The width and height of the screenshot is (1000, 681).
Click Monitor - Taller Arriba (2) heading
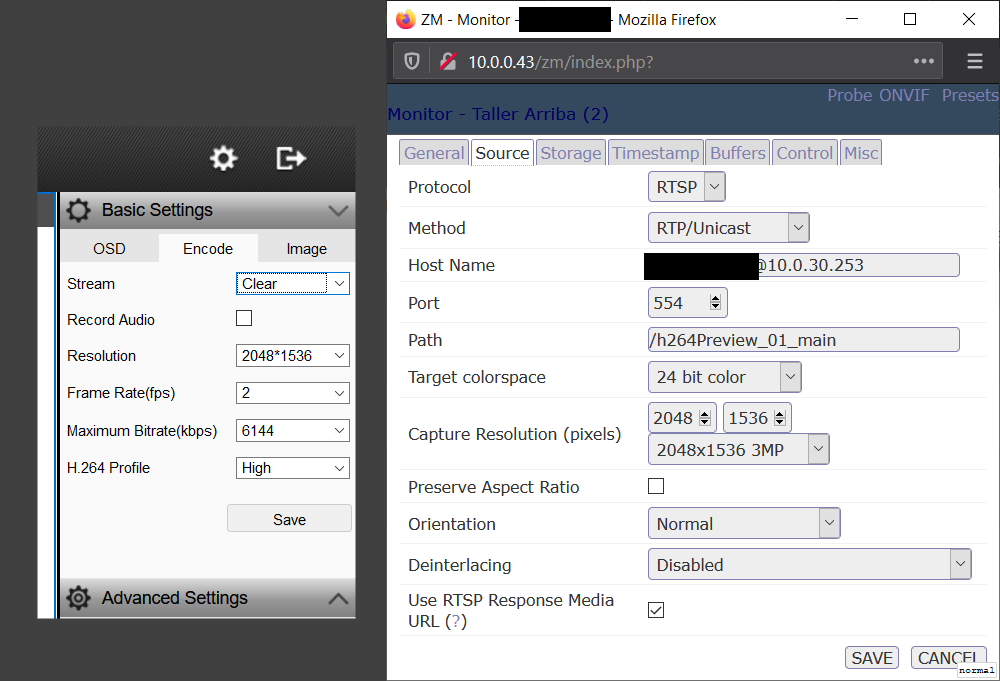(498, 114)
